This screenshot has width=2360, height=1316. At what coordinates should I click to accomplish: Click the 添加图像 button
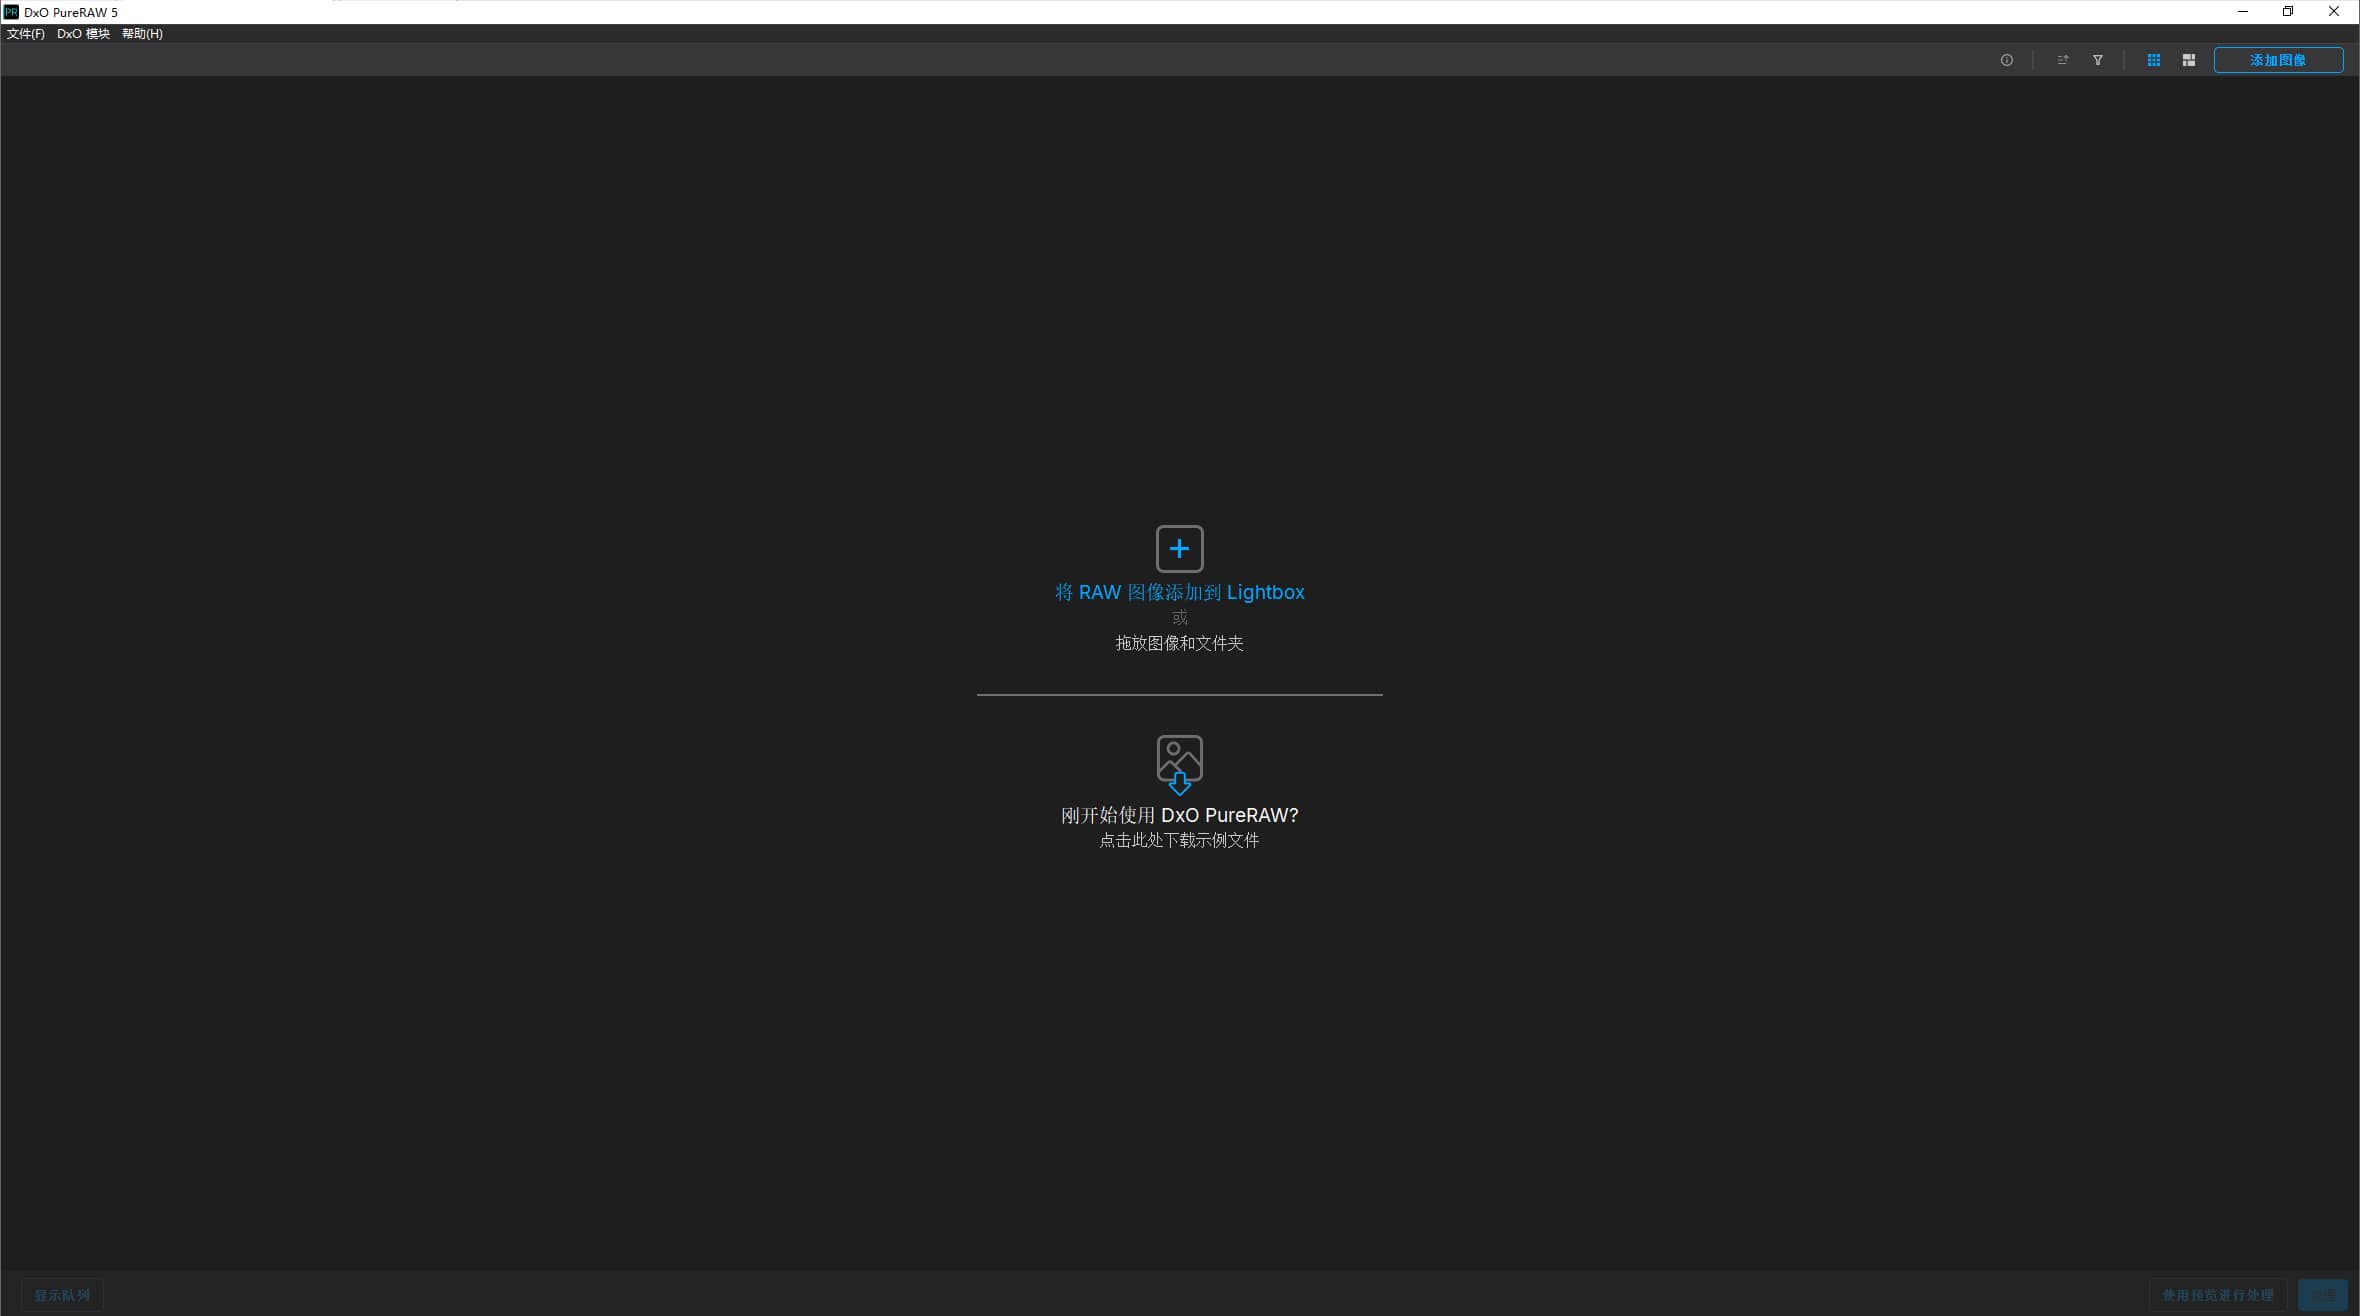(2277, 60)
